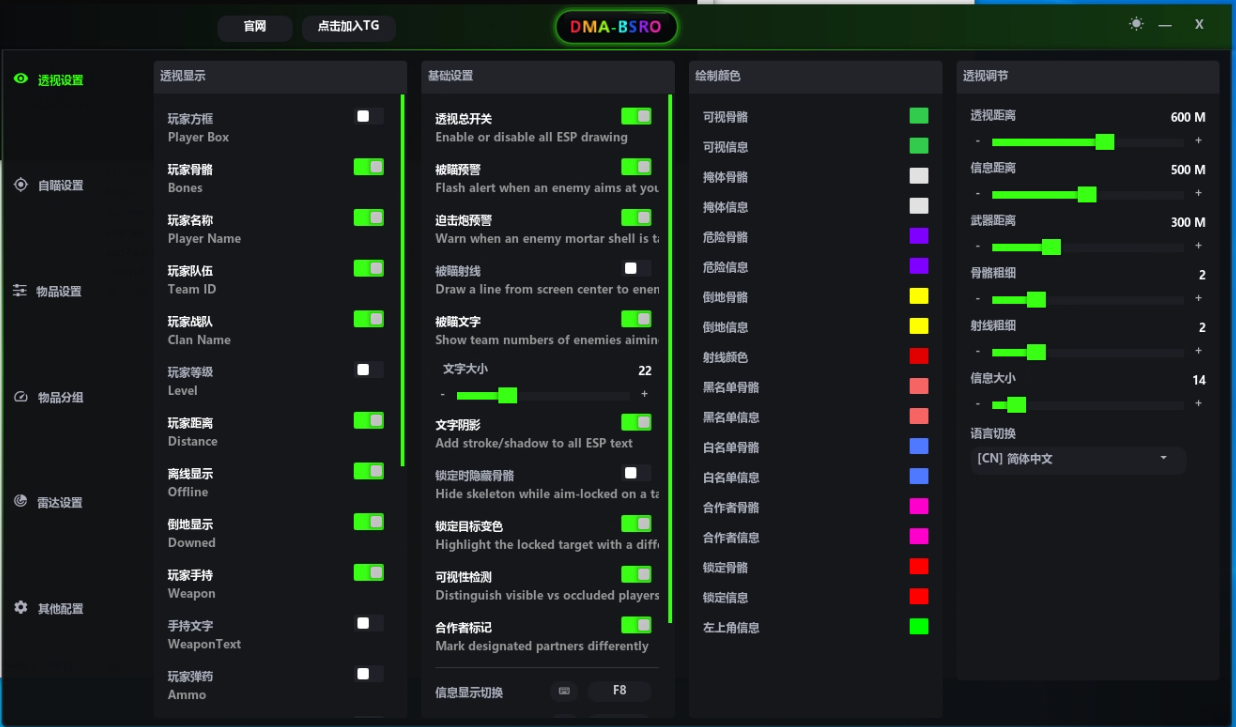Switch to 其他配置 tab
This screenshot has height=727, width=1236.
60,608
